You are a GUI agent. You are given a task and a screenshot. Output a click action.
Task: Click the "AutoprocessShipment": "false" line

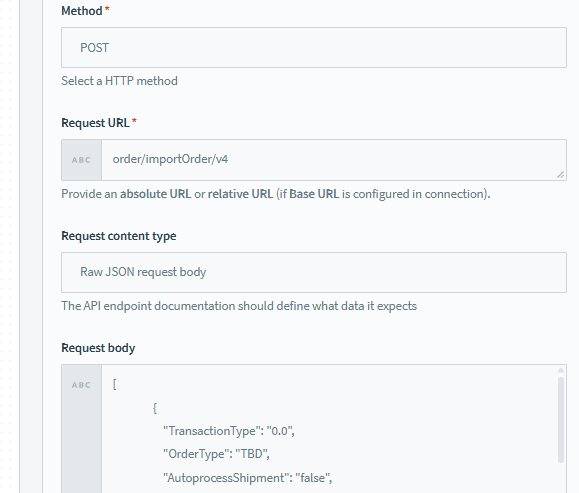tap(247, 478)
